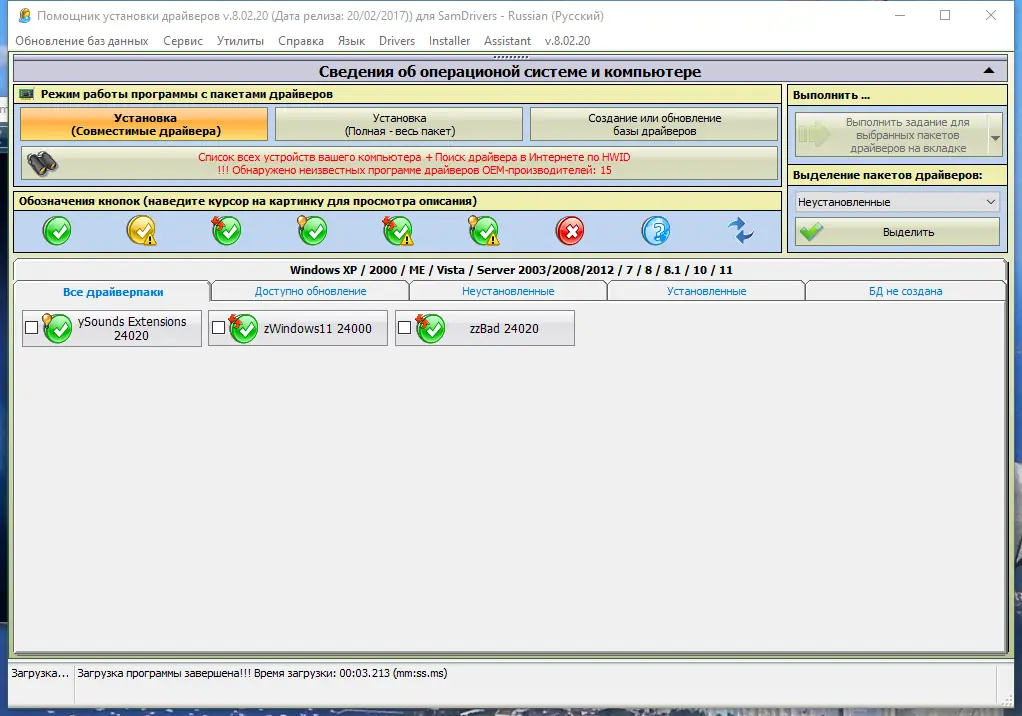
Task: Open the Утилиты menu
Action: click(x=240, y=41)
